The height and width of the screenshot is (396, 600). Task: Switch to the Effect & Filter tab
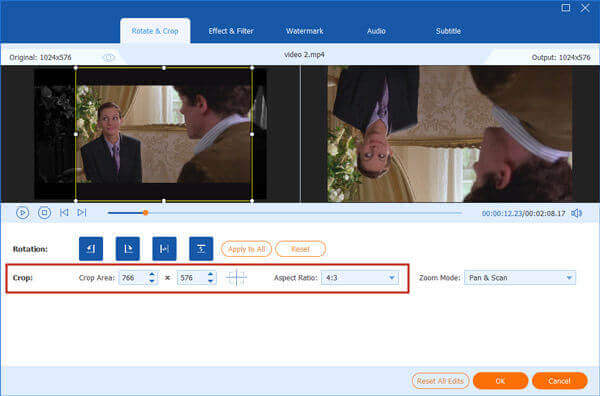pyautogui.click(x=231, y=31)
